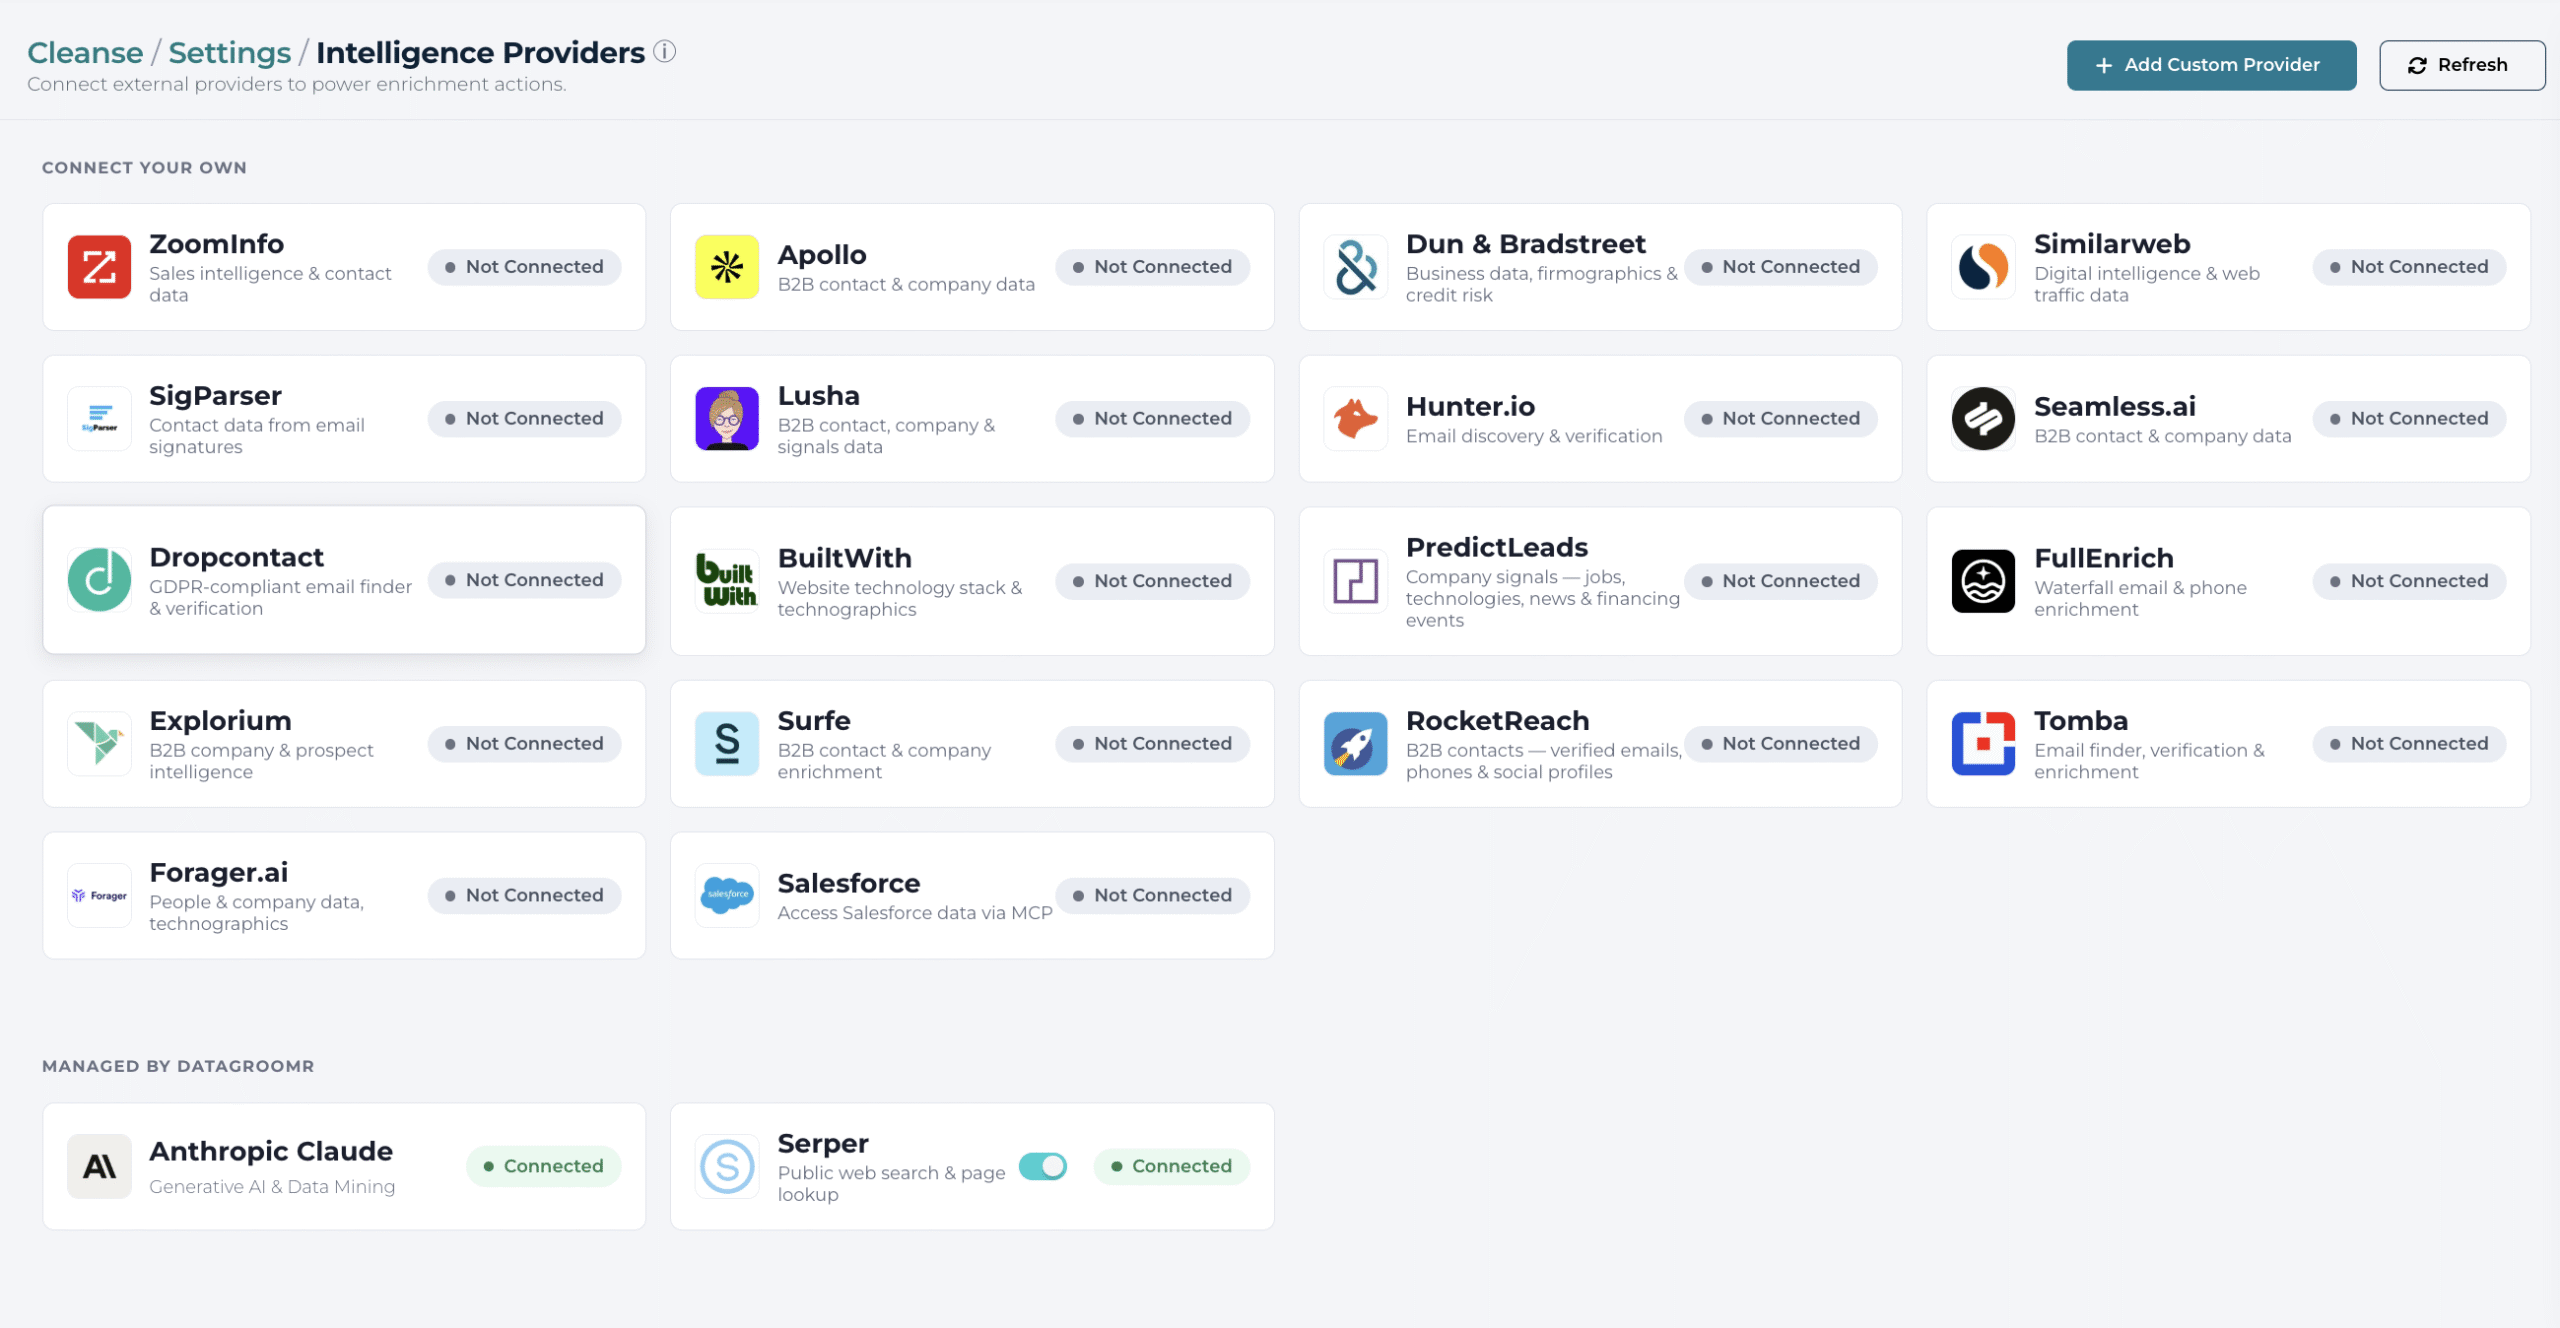The width and height of the screenshot is (2560, 1328).
Task: Click Forager.ai's Not Connected status badge
Action: coord(525,896)
